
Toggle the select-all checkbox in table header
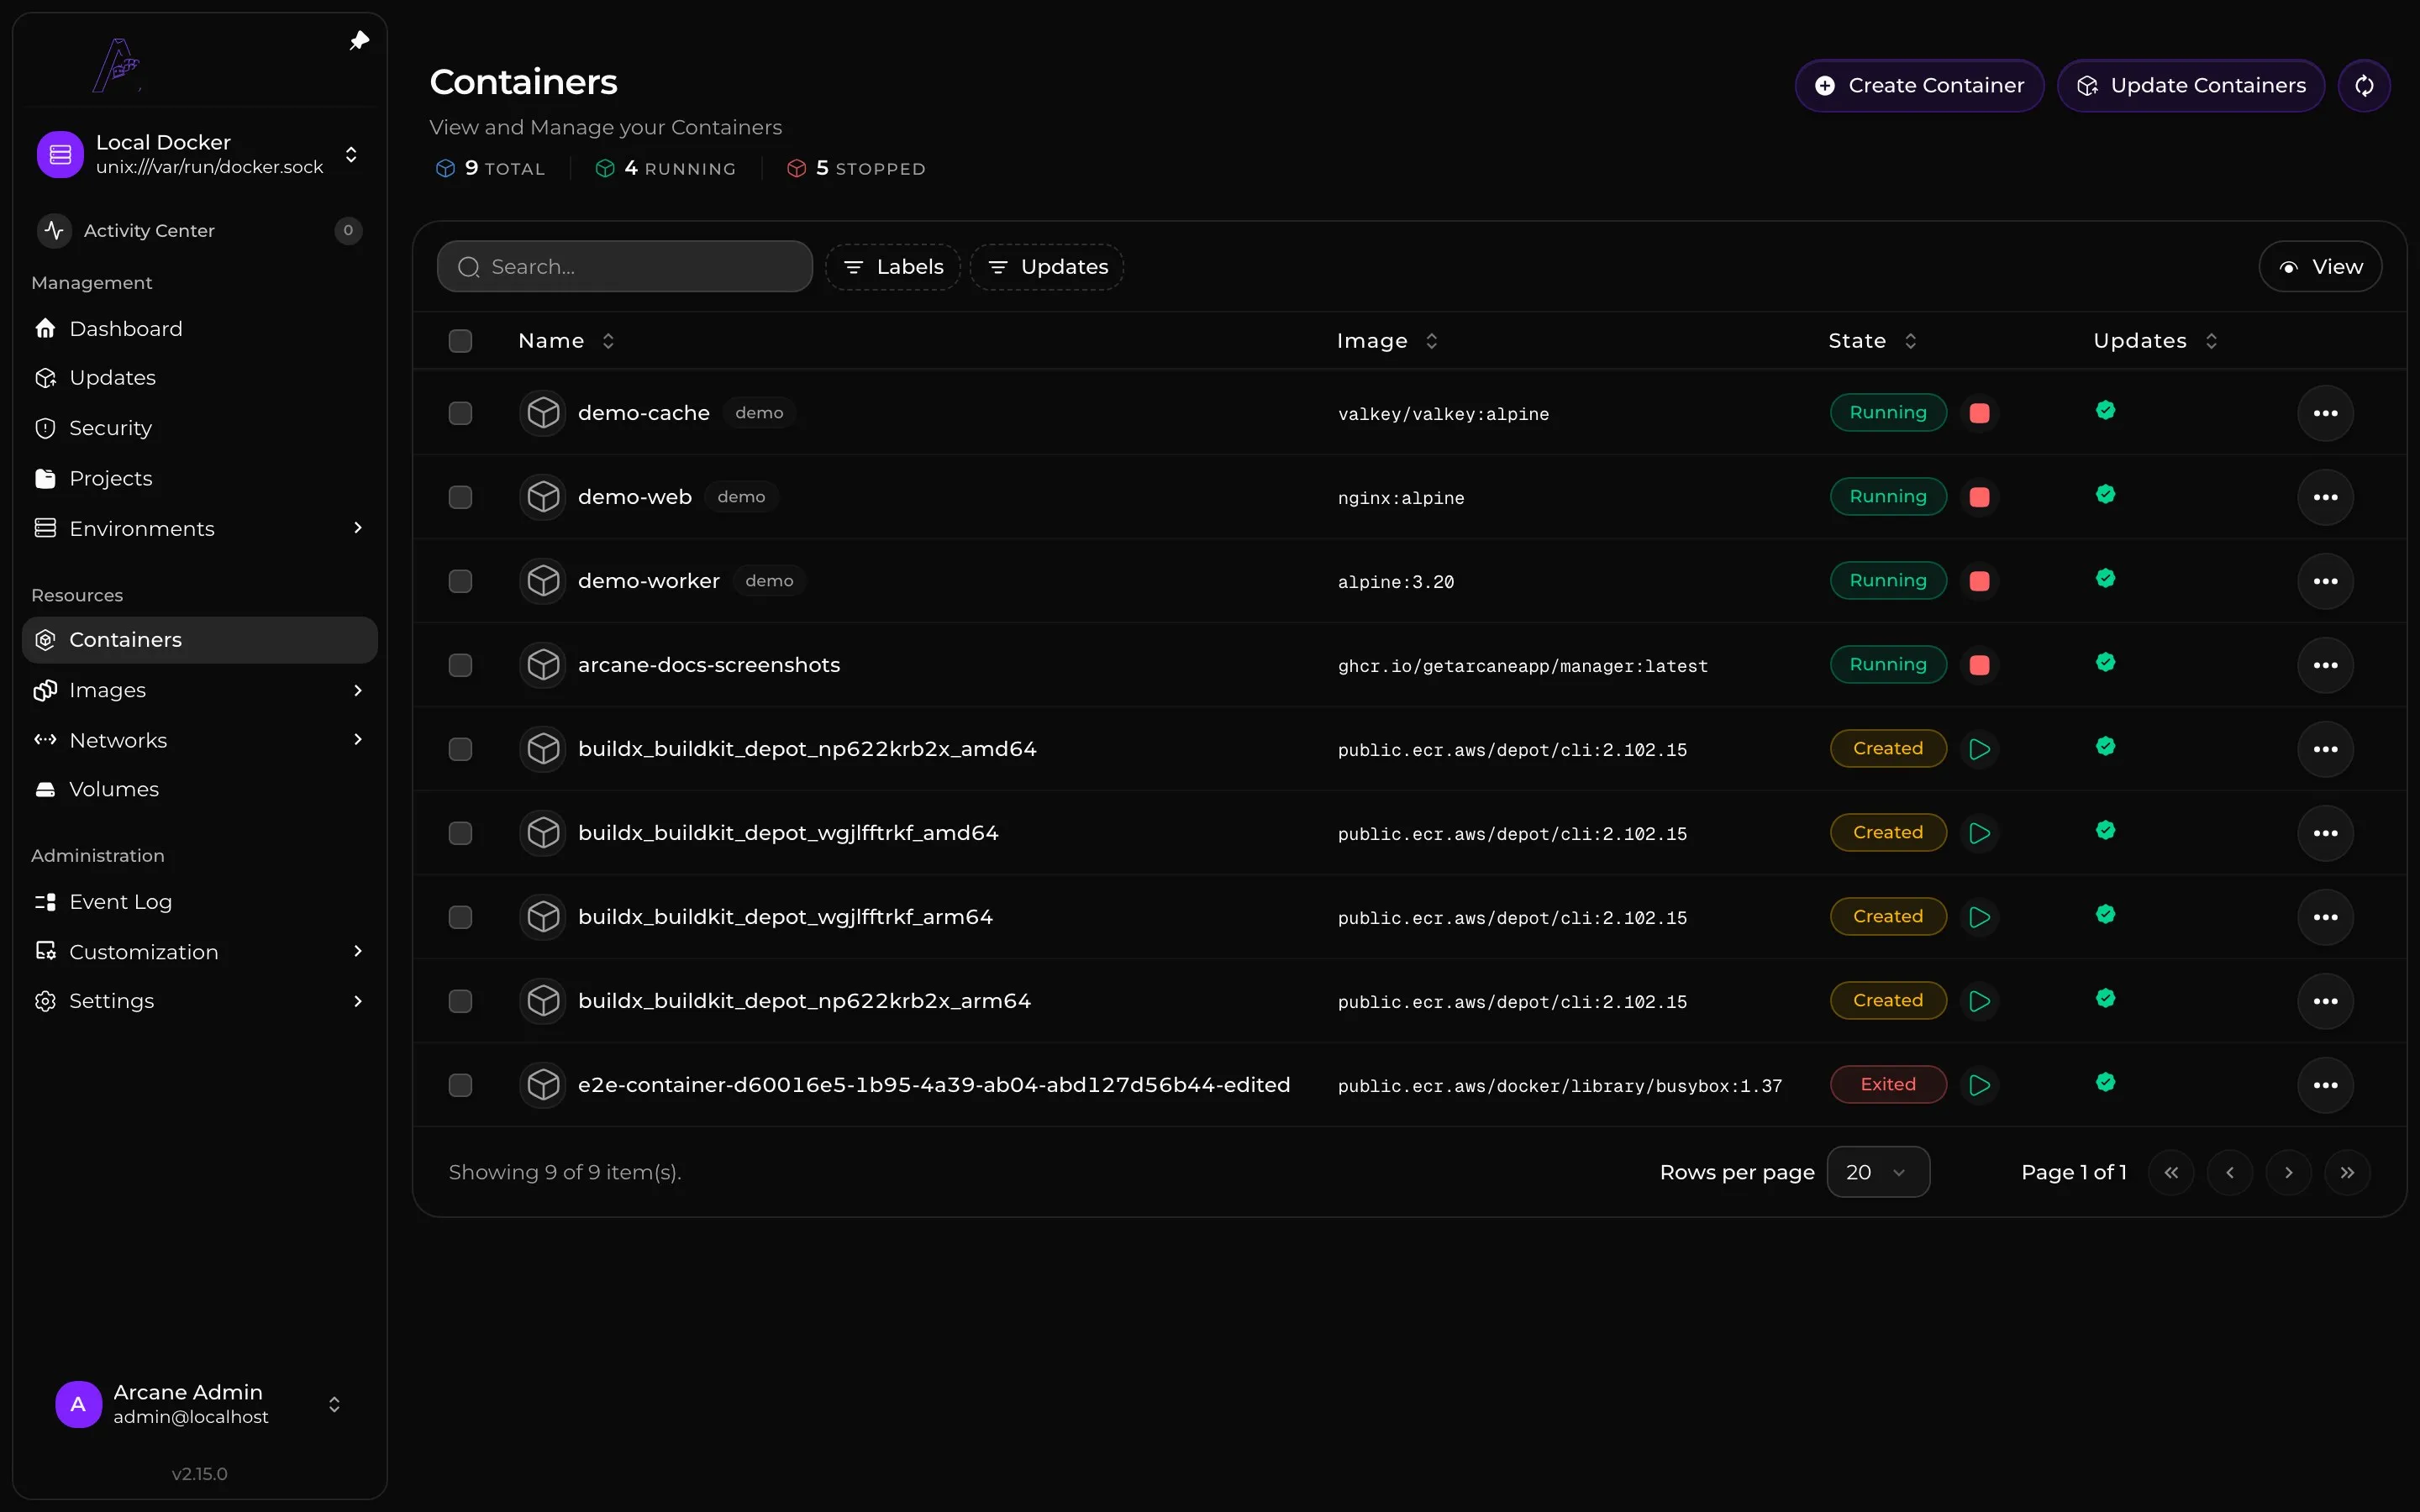(460, 341)
